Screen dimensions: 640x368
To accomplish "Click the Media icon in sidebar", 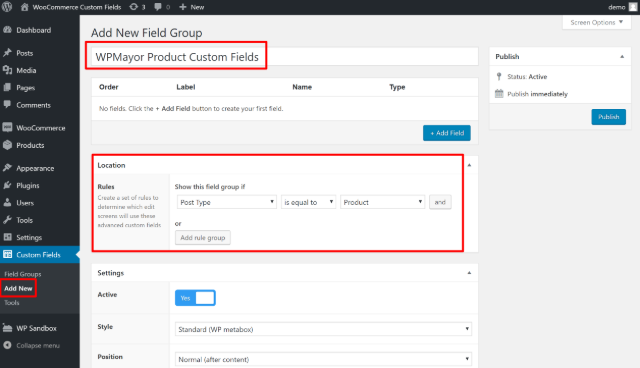I will pyautogui.click(x=7, y=70).
